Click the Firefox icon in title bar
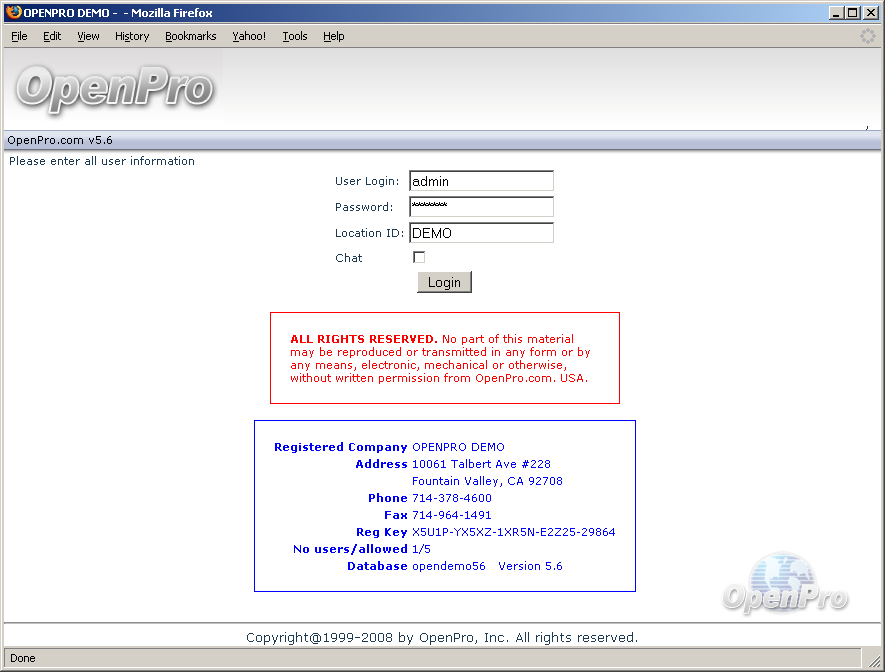885x672 pixels. pyautogui.click(x=13, y=12)
